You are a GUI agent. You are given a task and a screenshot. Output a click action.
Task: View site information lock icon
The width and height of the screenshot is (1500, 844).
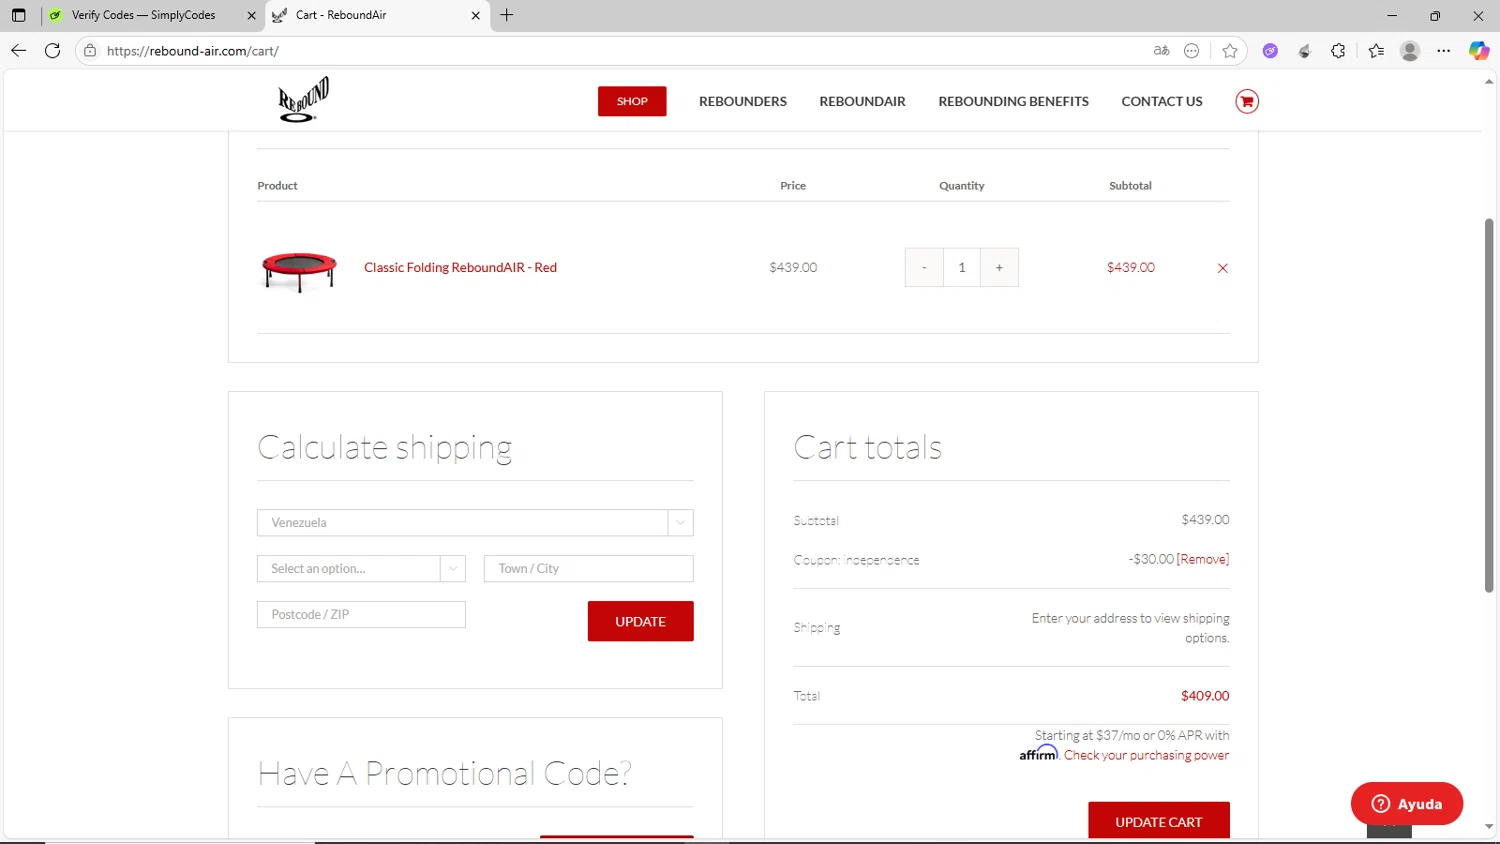click(x=90, y=50)
